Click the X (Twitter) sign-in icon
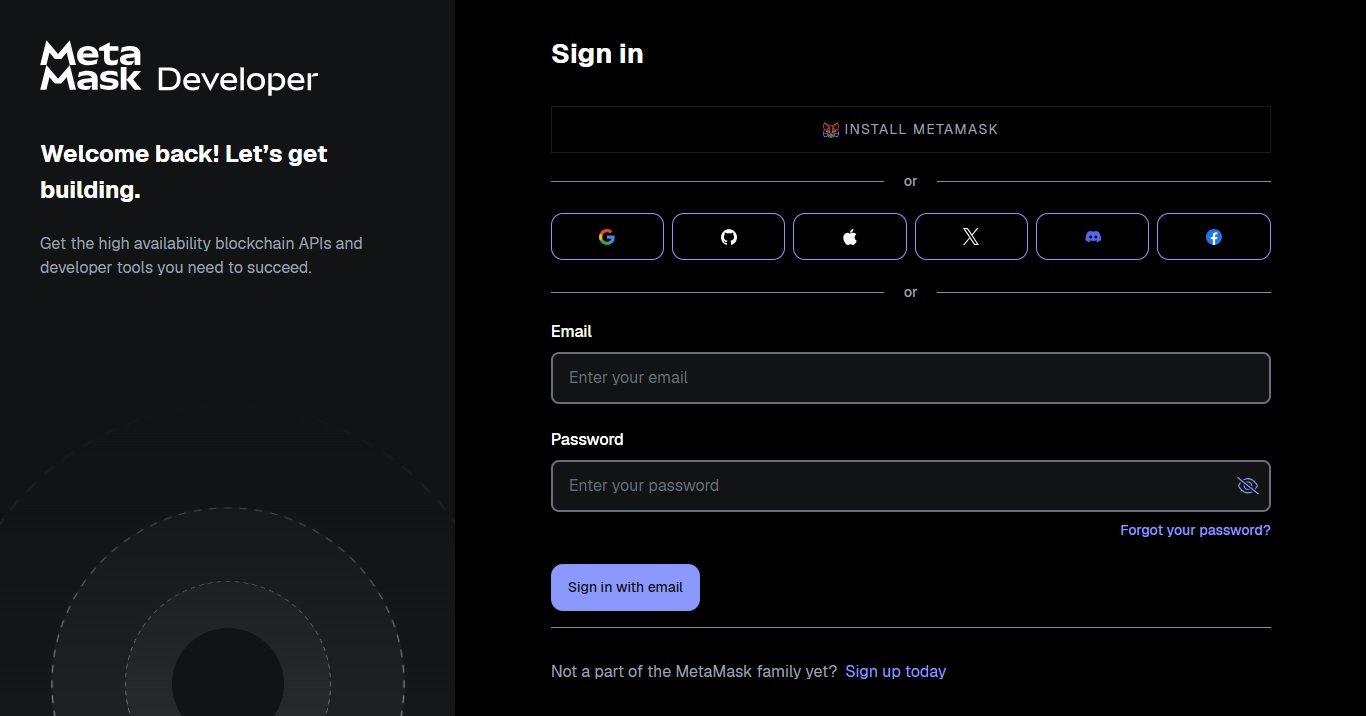Image resolution: width=1366 pixels, height=716 pixels. point(971,236)
